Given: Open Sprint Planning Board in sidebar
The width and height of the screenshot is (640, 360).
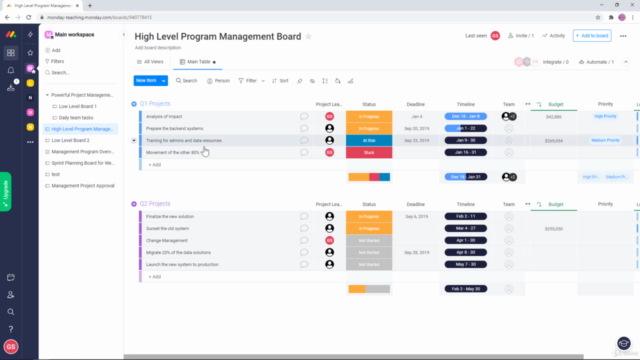Looking at the screenshot, I should click(x=83, y=163).
